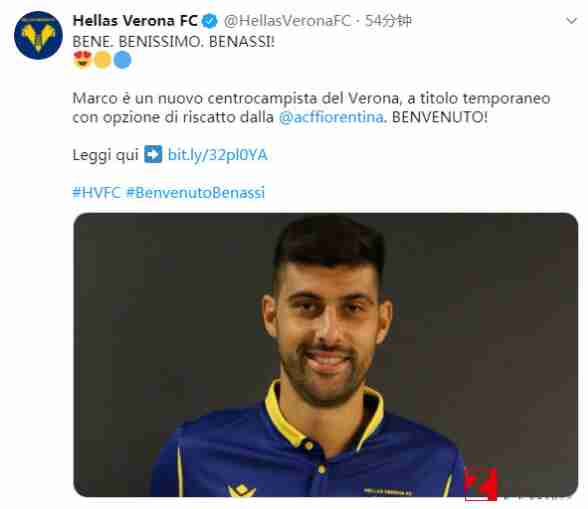Open the Hellas Verona FC profile avatar

click(38, 35)
